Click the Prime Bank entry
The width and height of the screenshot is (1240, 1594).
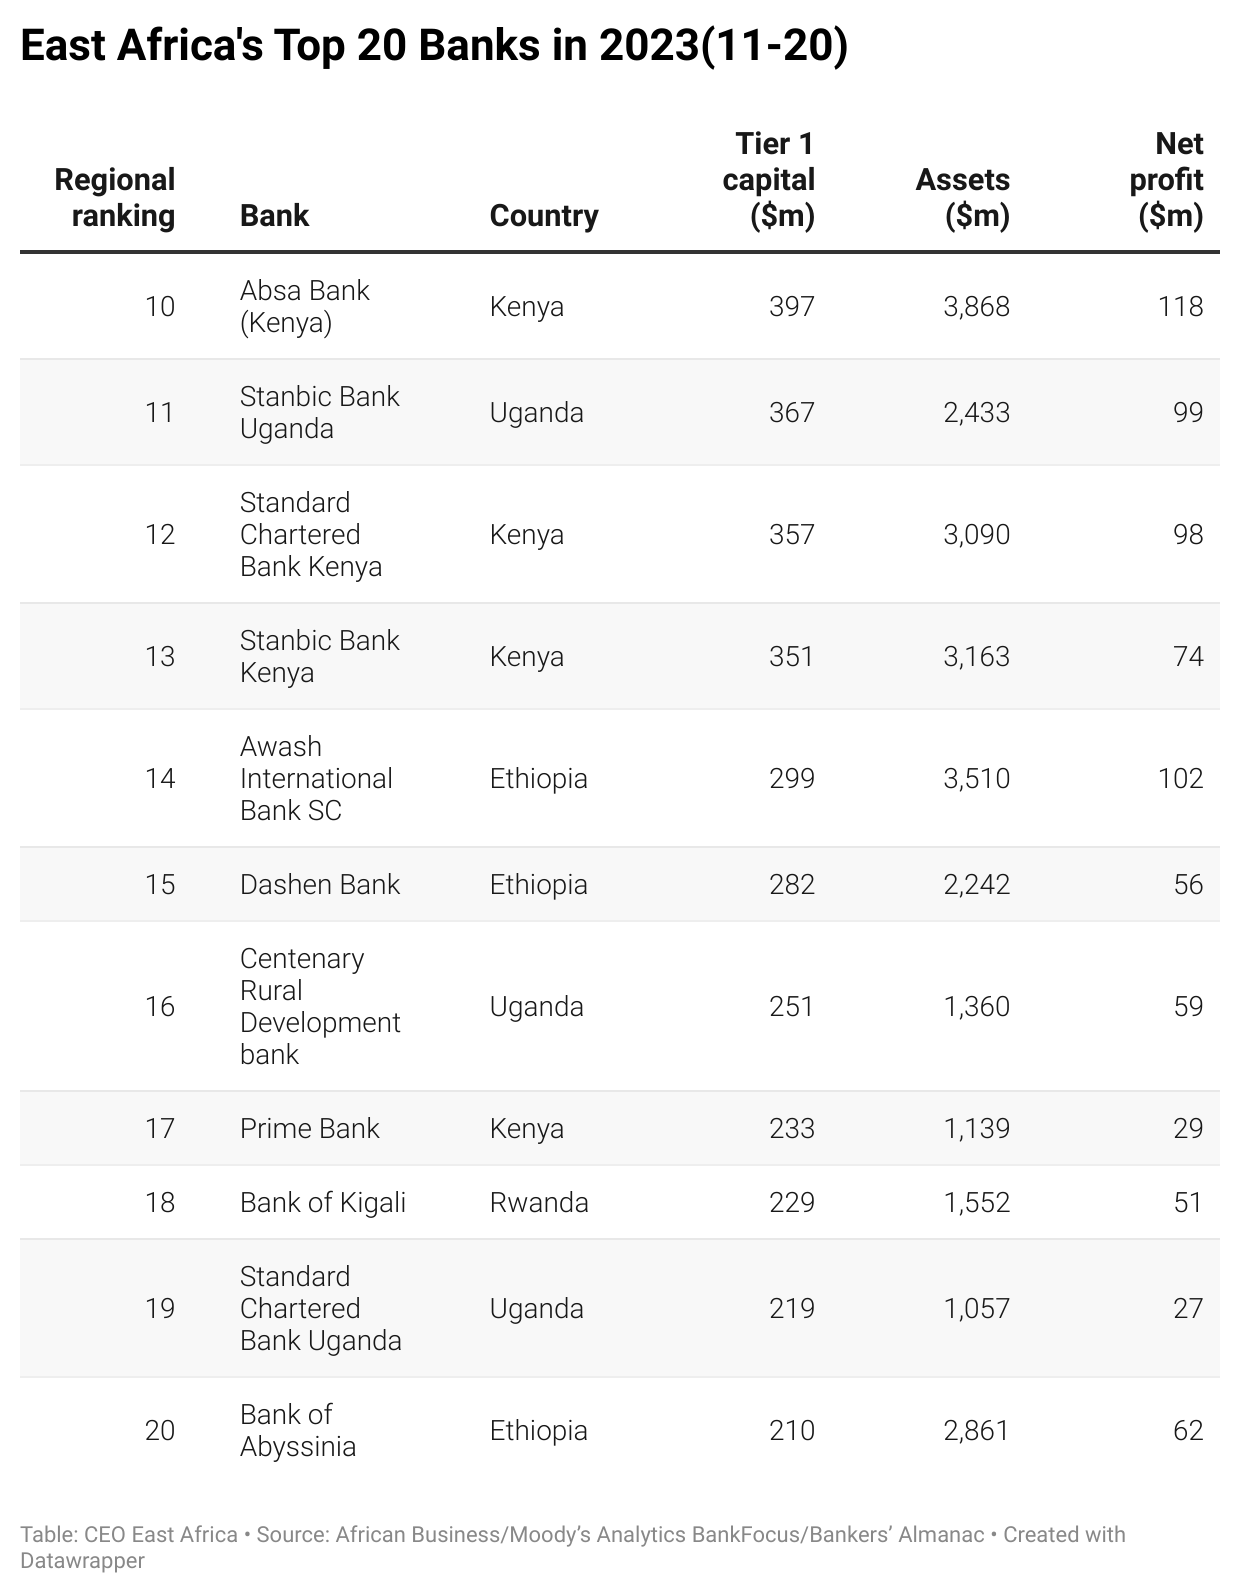[x=309, y=1128]
